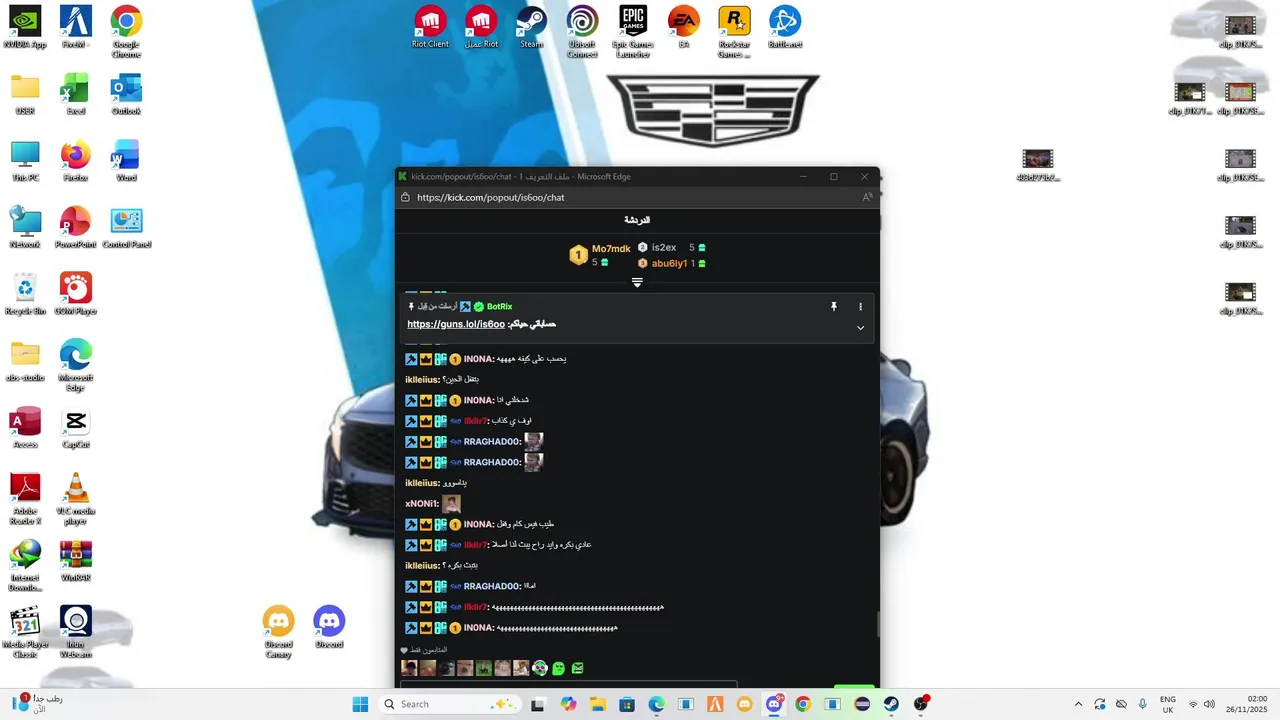Click the Mo7mdk leaderboard username
The height and width of the screenshot is (720, 1280).
(611, 249)
